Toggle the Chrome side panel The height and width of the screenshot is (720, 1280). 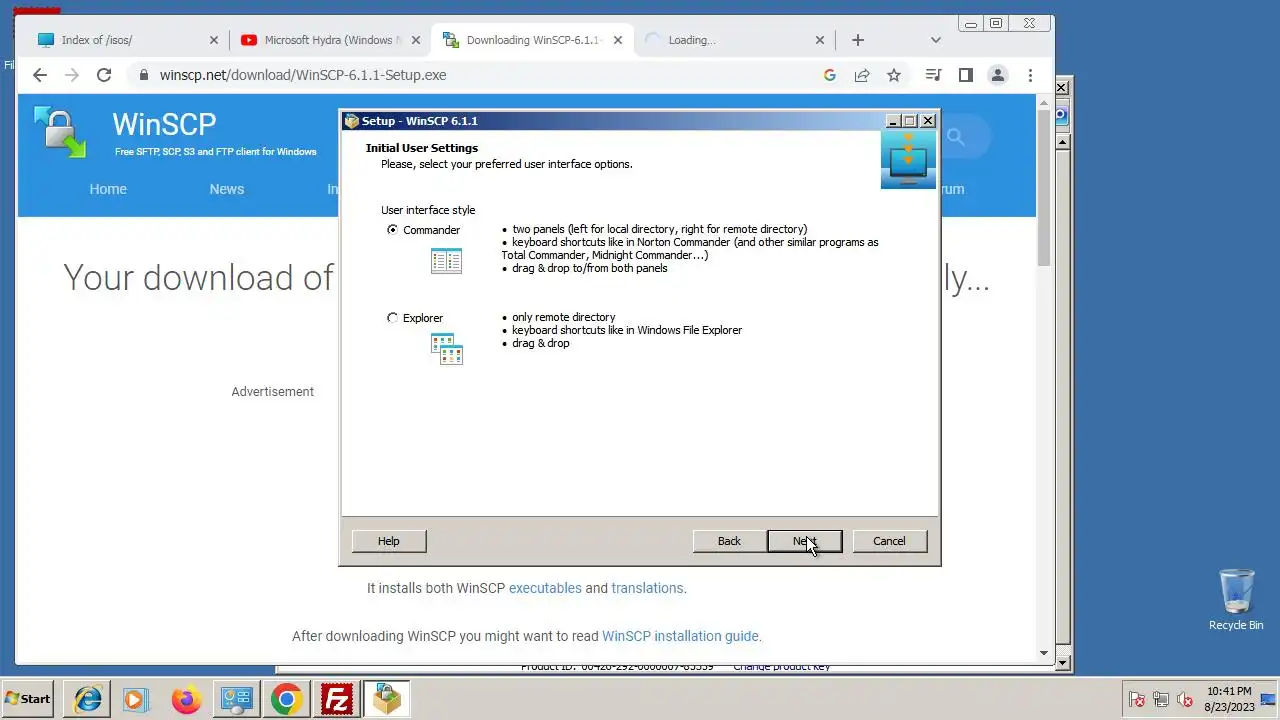click(x=965, y=75)
